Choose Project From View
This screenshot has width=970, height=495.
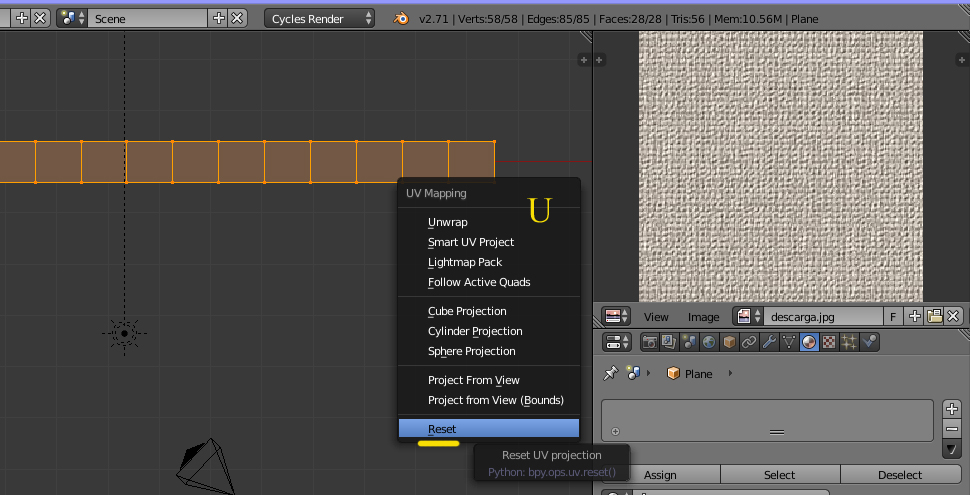(x=489, y=380)
